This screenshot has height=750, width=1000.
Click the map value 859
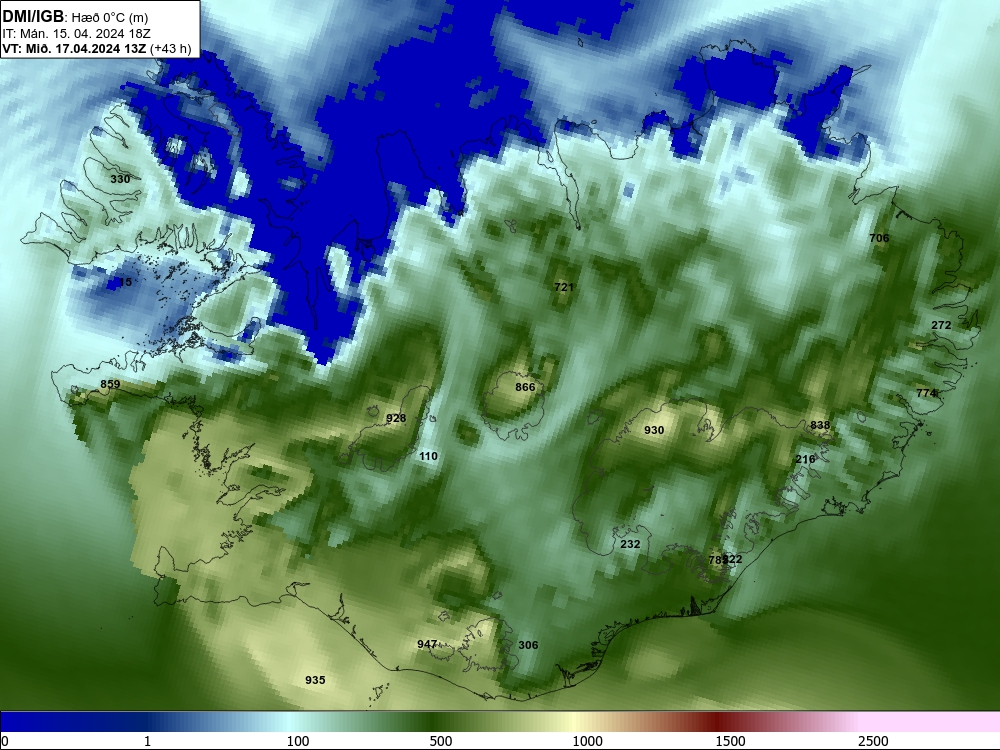coord(110,384)
